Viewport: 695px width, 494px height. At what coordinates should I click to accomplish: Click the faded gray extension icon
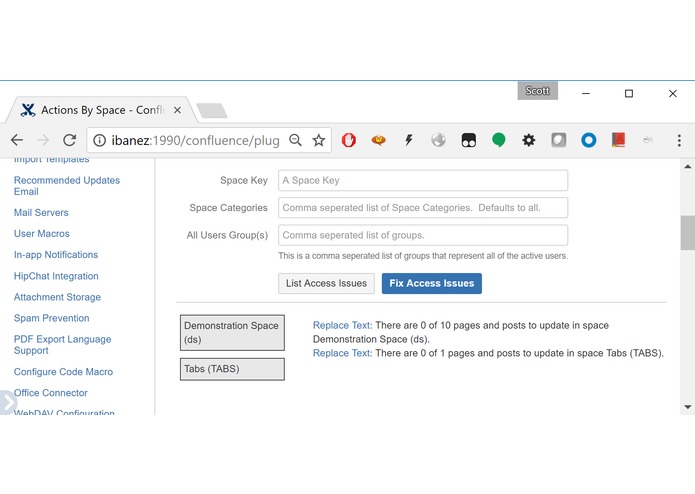pyautogui.click(x=648, y=140)
